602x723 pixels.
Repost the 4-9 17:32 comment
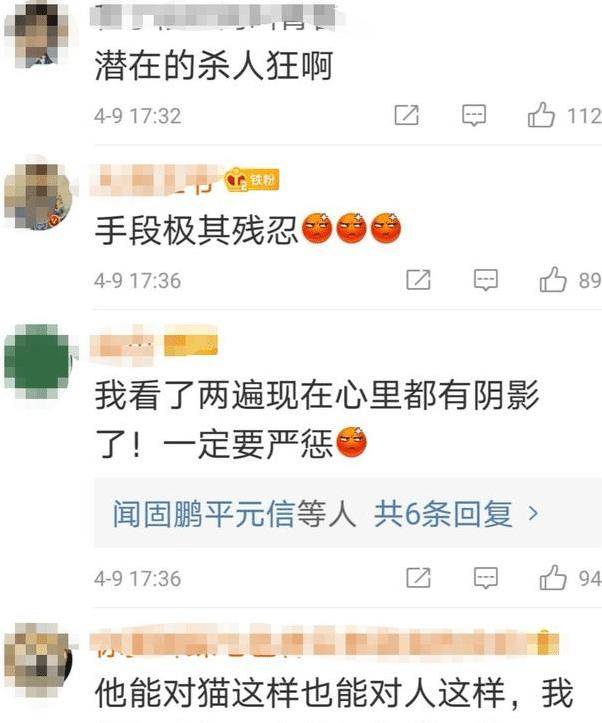click(407, 115)
